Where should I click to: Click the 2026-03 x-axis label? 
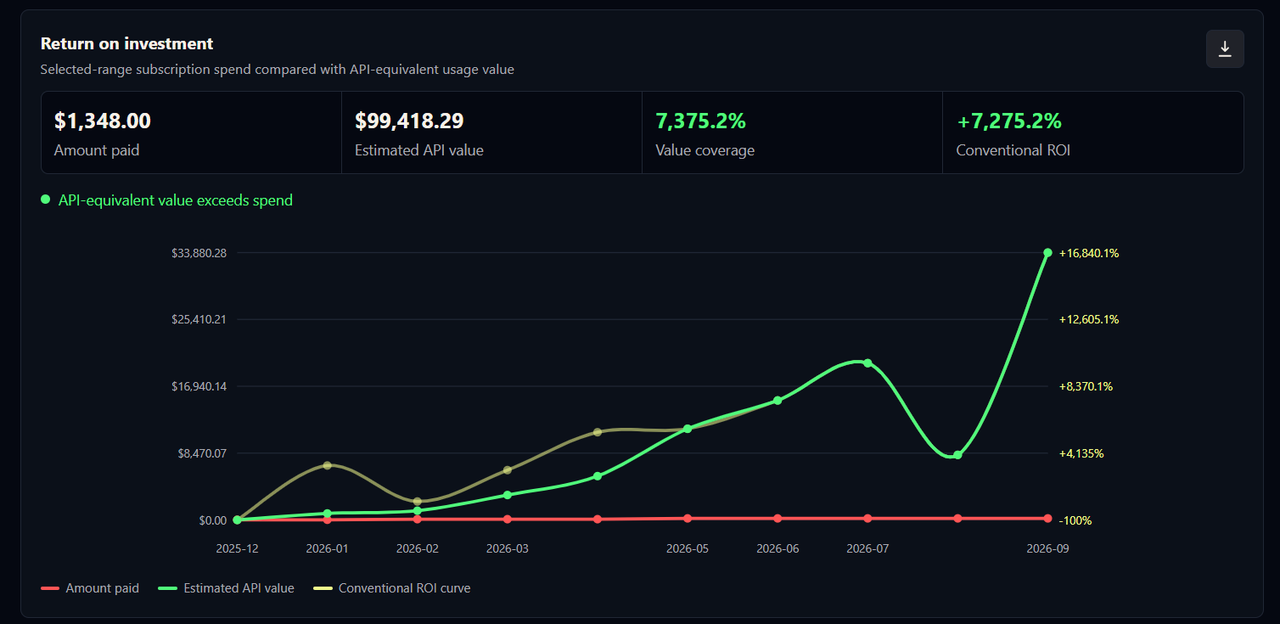(x=507, y=548)
